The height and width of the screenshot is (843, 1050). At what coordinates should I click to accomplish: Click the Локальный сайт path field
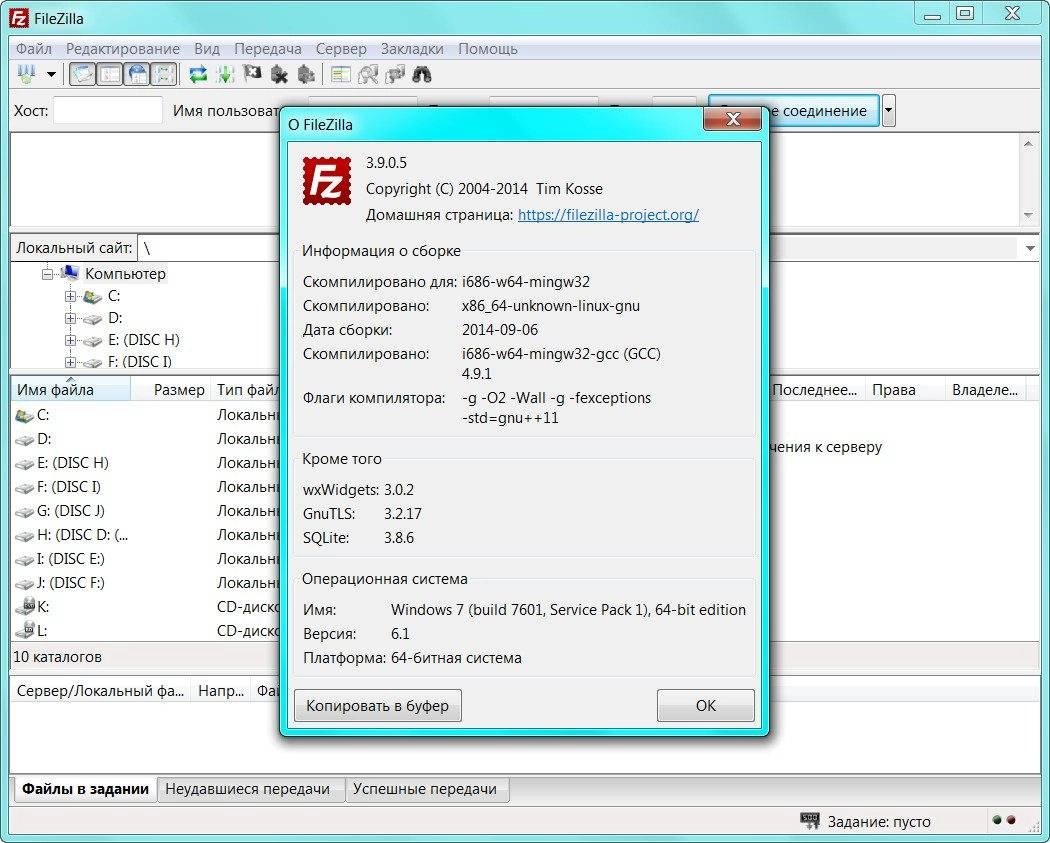point(209,248)
